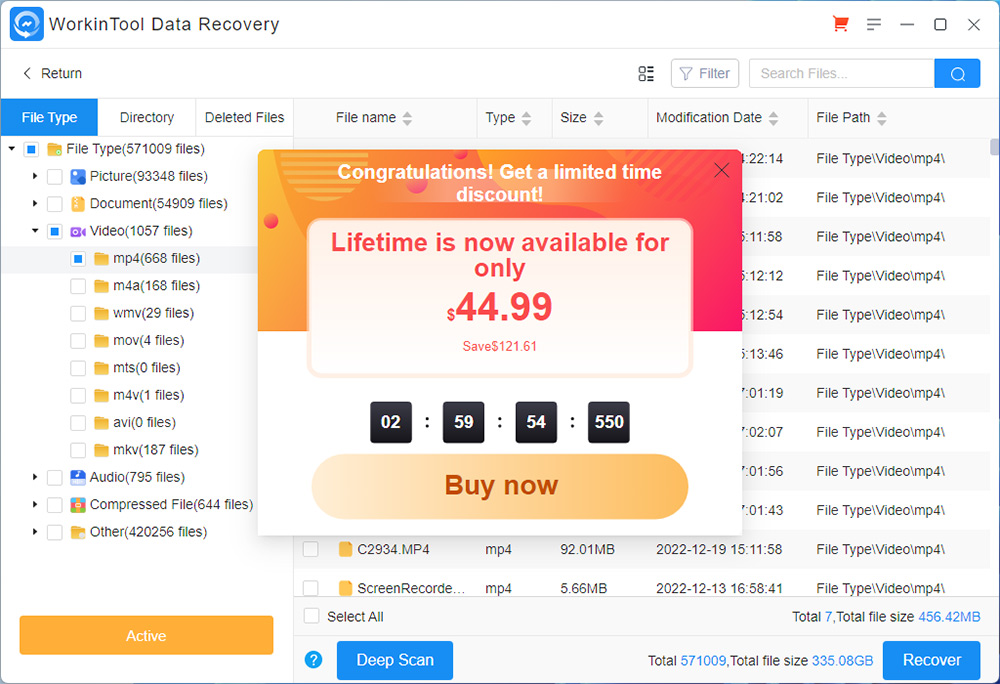
Task: Click the Video category camera icon
Action: click(x=78, y=231)
